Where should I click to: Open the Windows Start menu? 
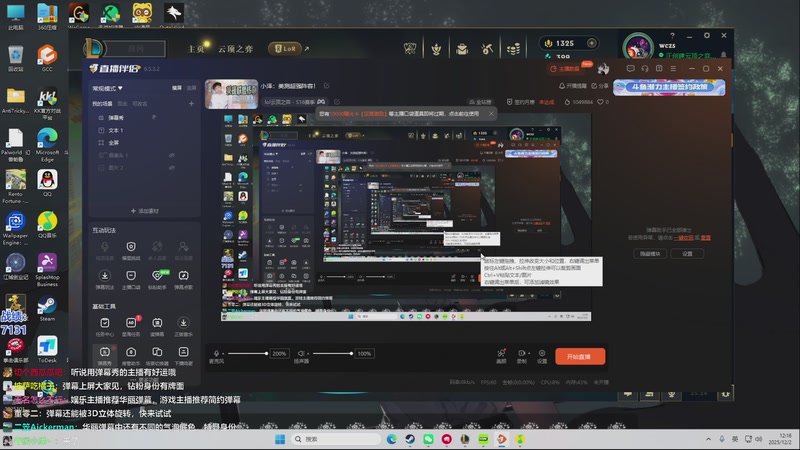pyautogui.click(x=280, y=439)
